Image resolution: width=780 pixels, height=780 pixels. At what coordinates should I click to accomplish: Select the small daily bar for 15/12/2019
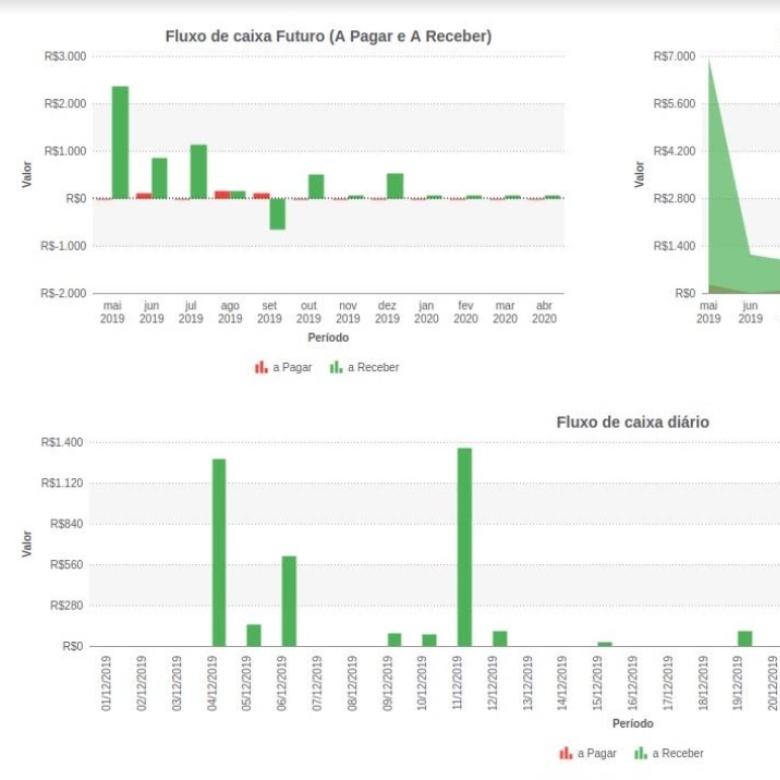click(605, 644)
